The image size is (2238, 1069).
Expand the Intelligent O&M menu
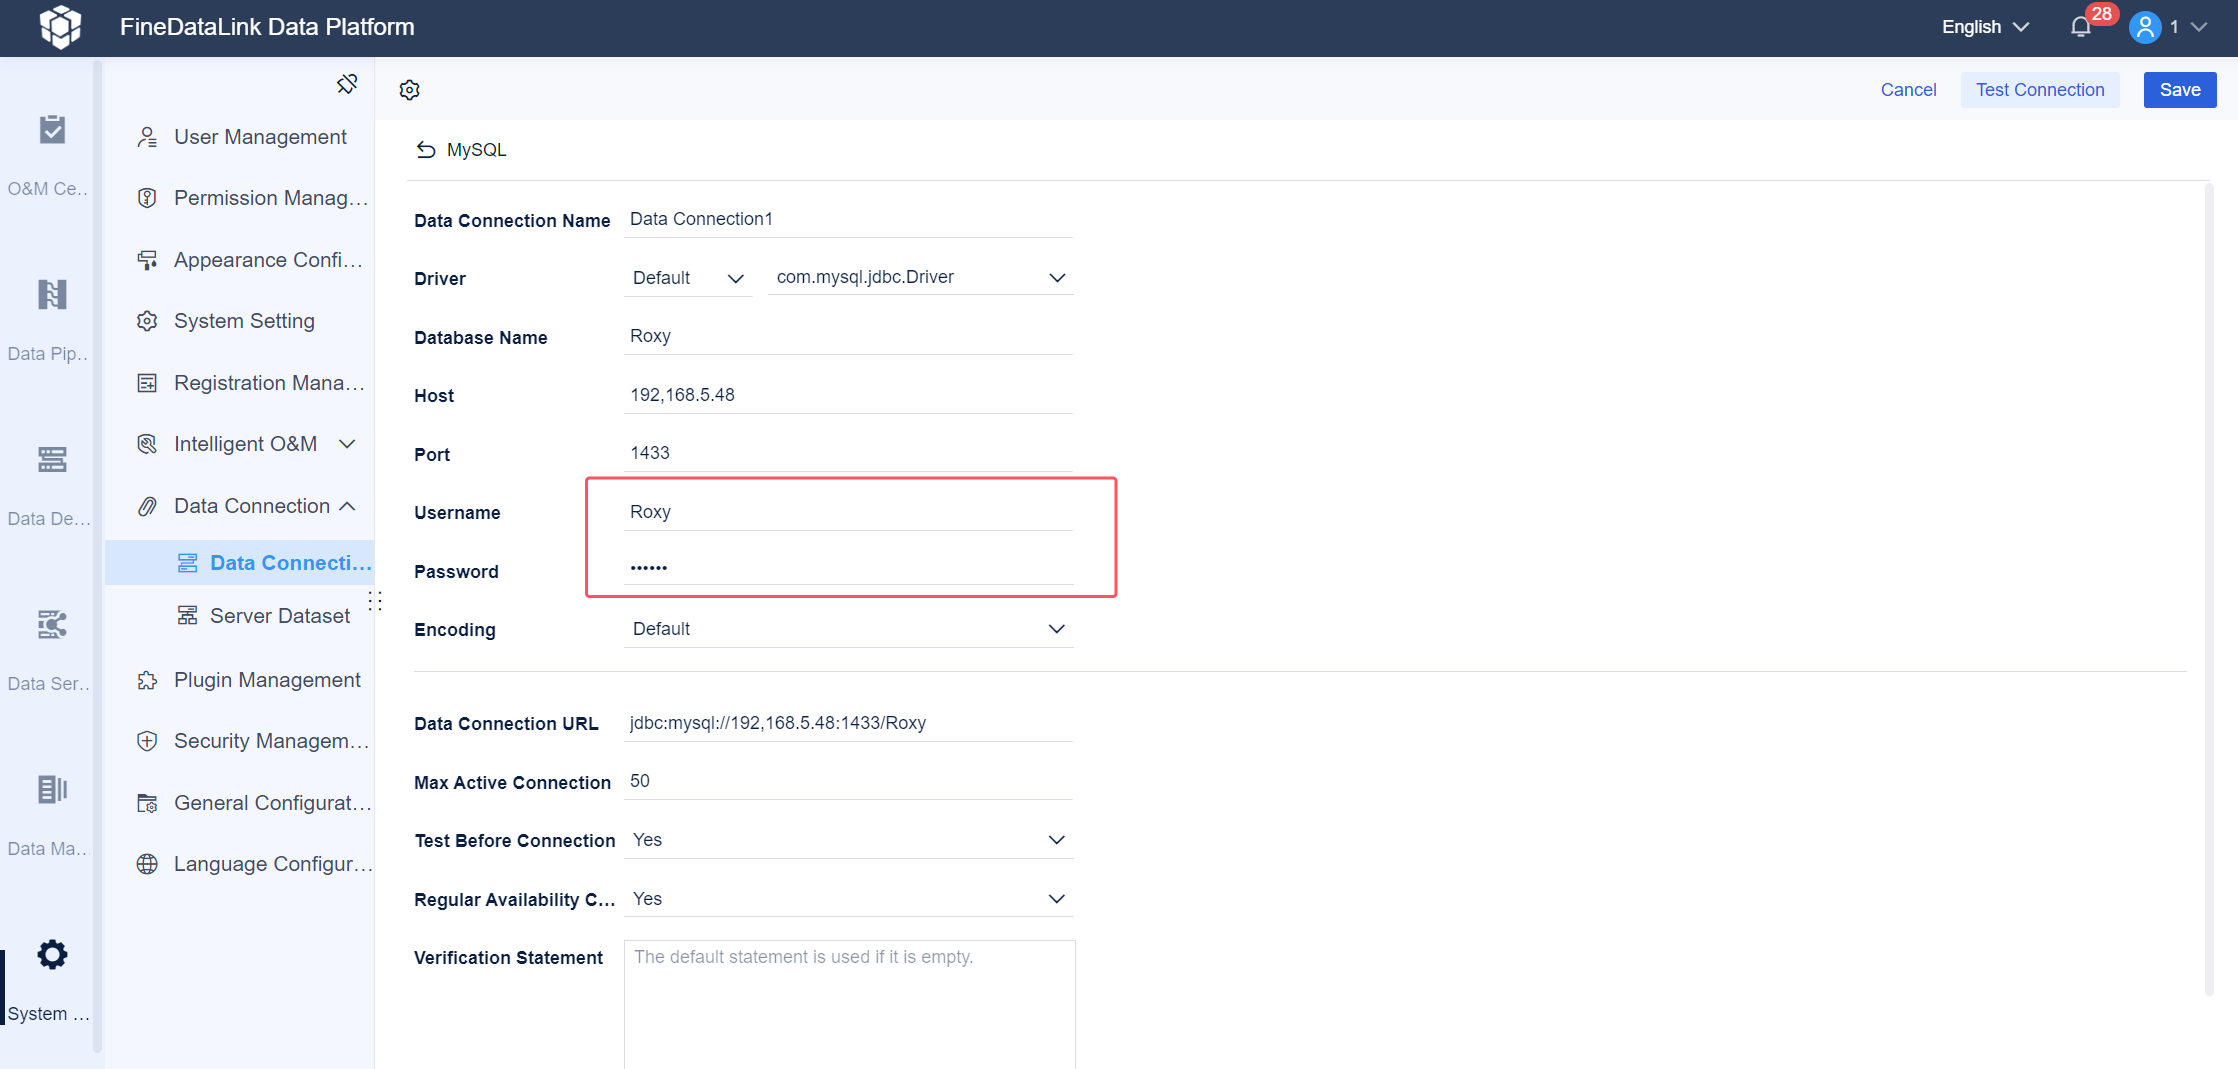[347, 444]
